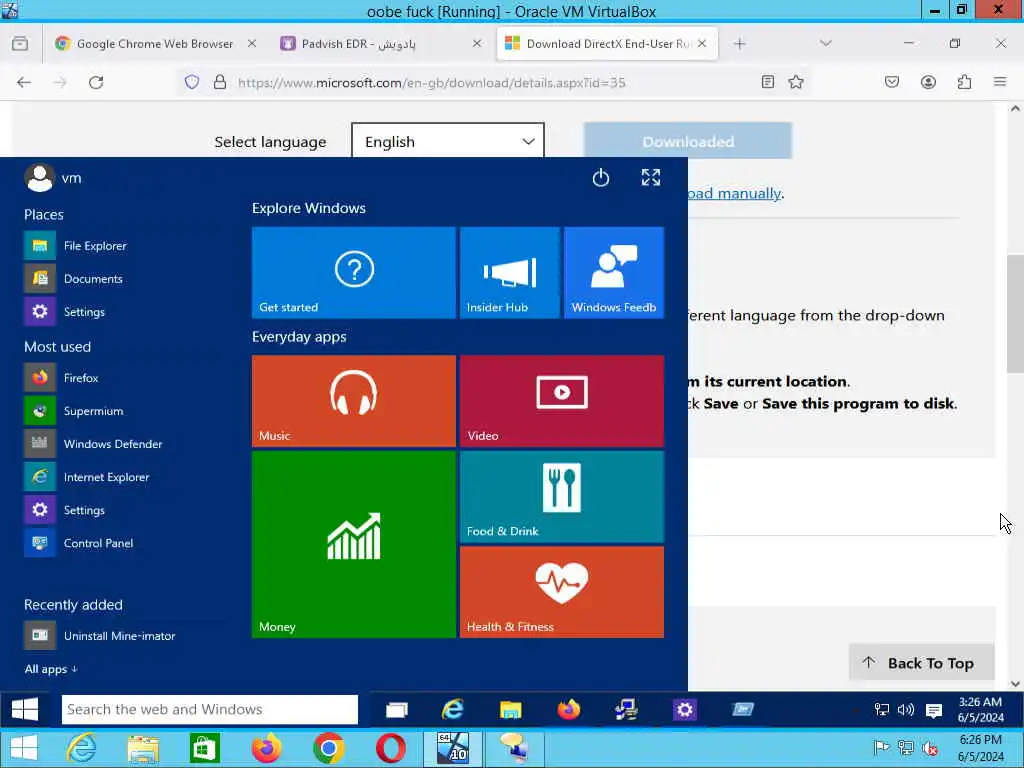Open the Firefox extensions menu
This screenshot has height=768, width=1024.
coord(965,82)
